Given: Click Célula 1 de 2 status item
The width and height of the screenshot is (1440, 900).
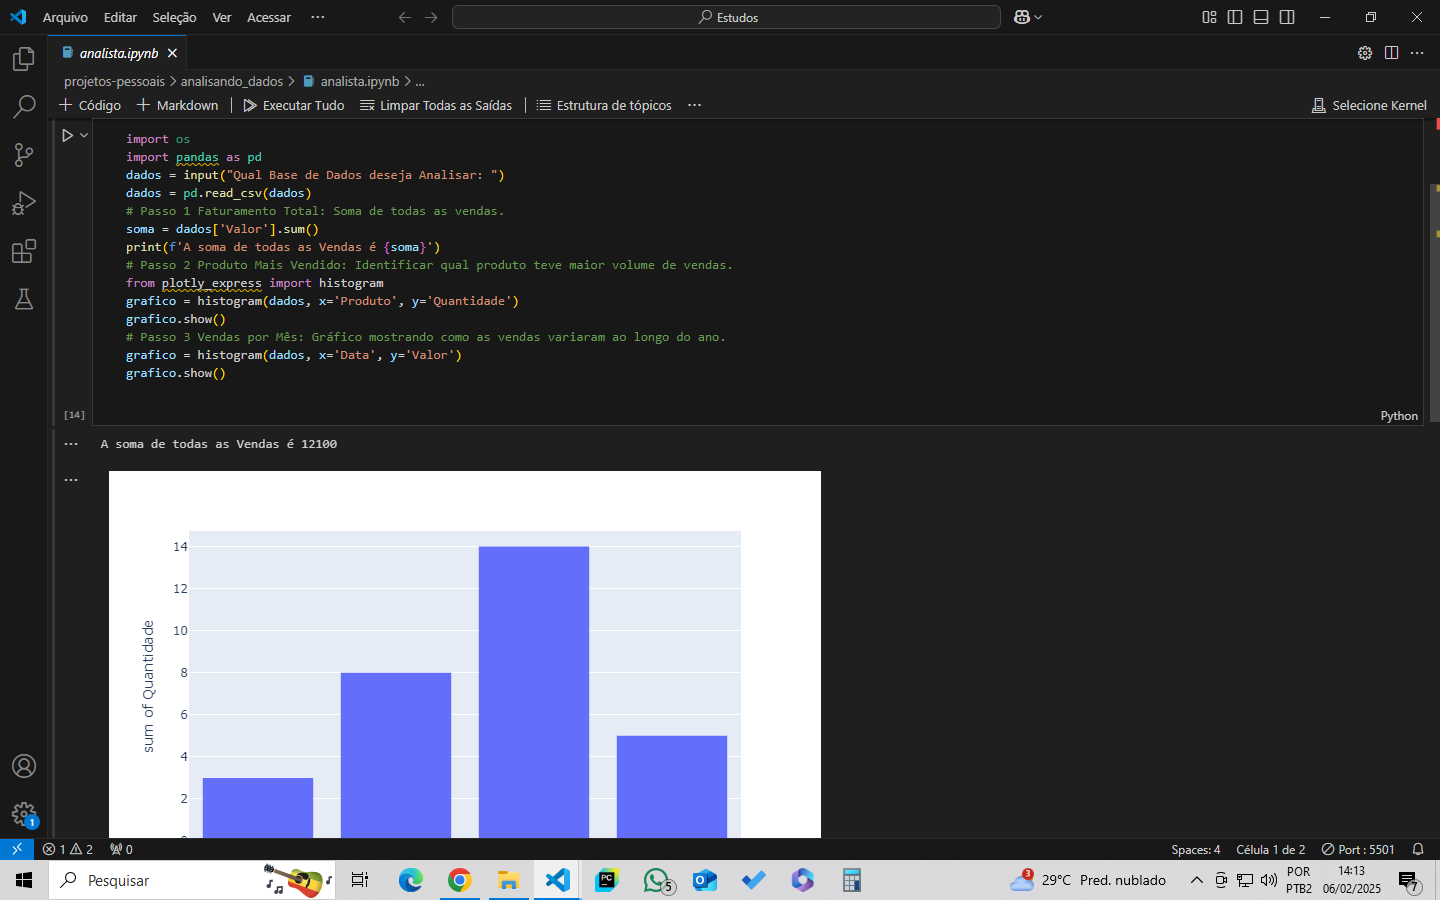Looking at the screenshot, I should pos(1270,849).
